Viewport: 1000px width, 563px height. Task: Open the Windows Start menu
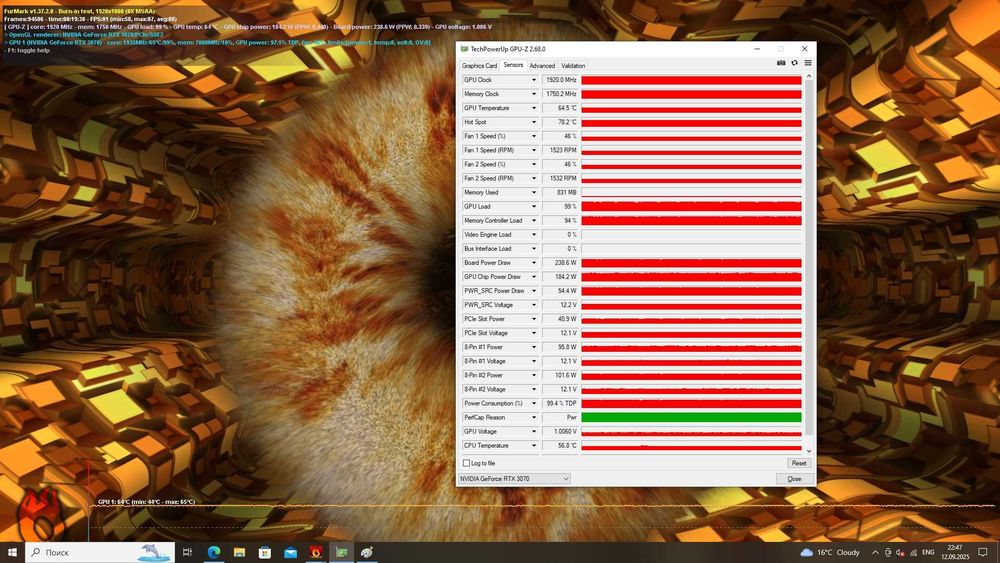pos(12,552)
